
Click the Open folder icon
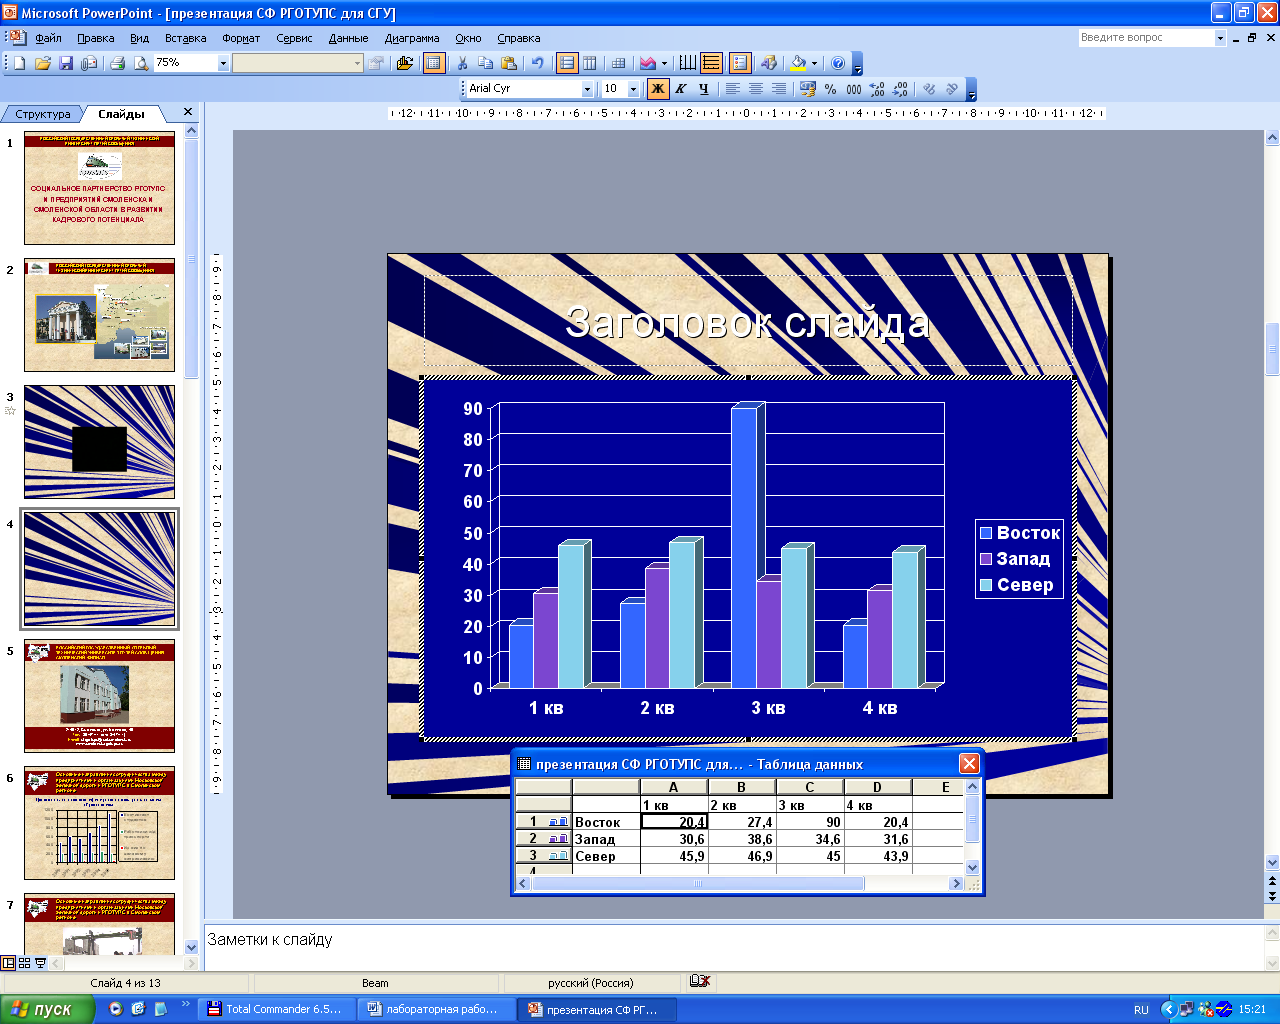point(43,63)
